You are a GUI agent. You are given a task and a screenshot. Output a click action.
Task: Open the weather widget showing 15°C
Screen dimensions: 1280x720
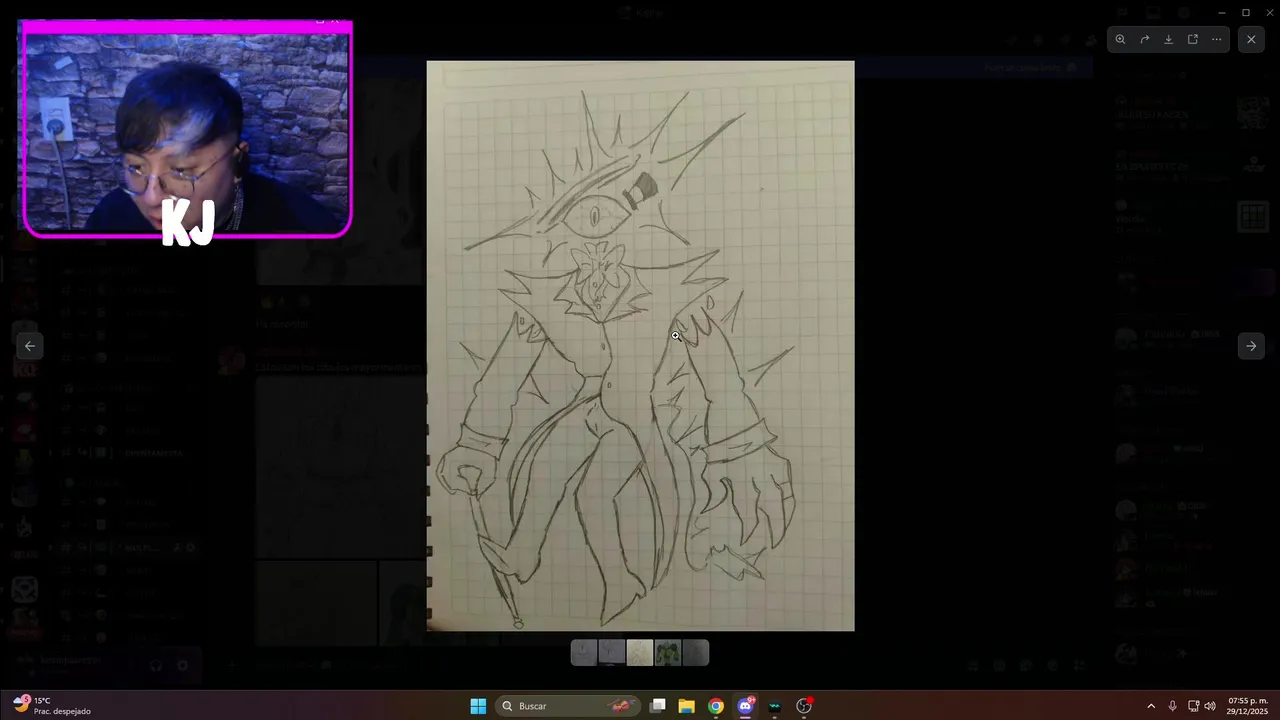pyautogui.click(x=52, y=705)
